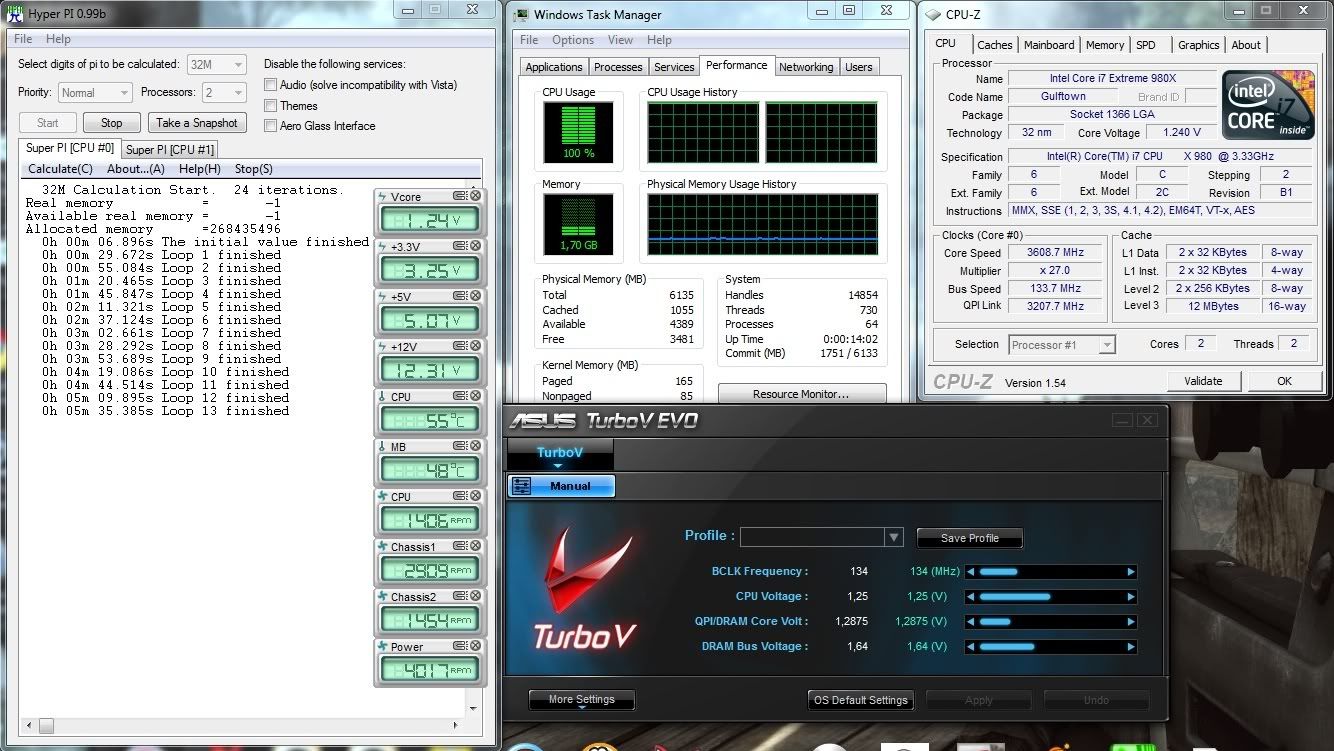Open the SPD tab in CPU-Z
Screen dimensions: 1334x751
coord(1146,45)
